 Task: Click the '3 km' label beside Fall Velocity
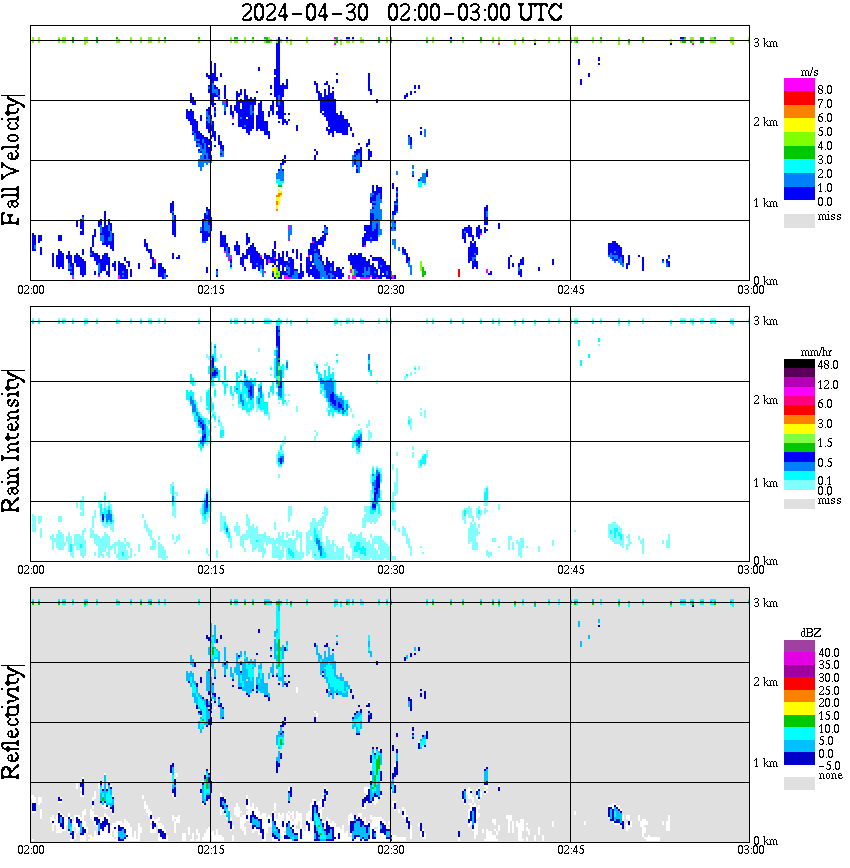click(x=765, y=43)
